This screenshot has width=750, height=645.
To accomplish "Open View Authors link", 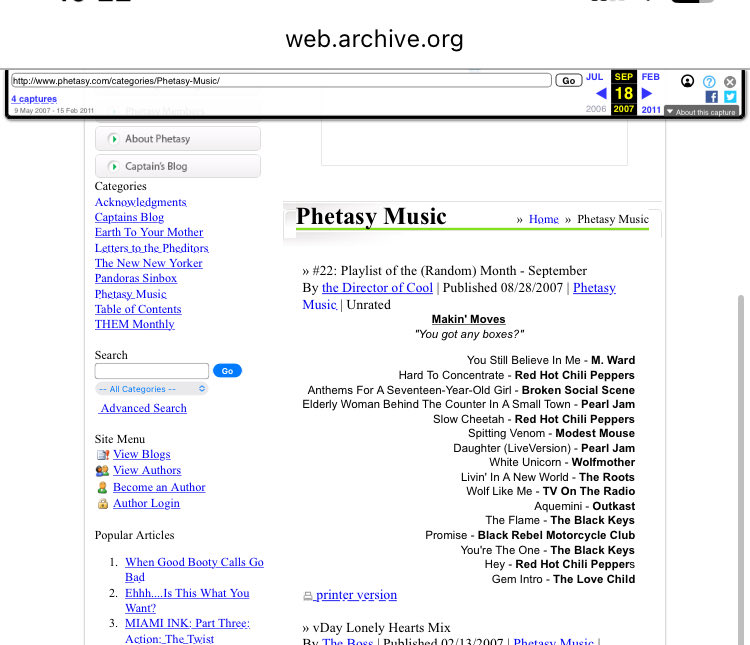I will [147, 471].
